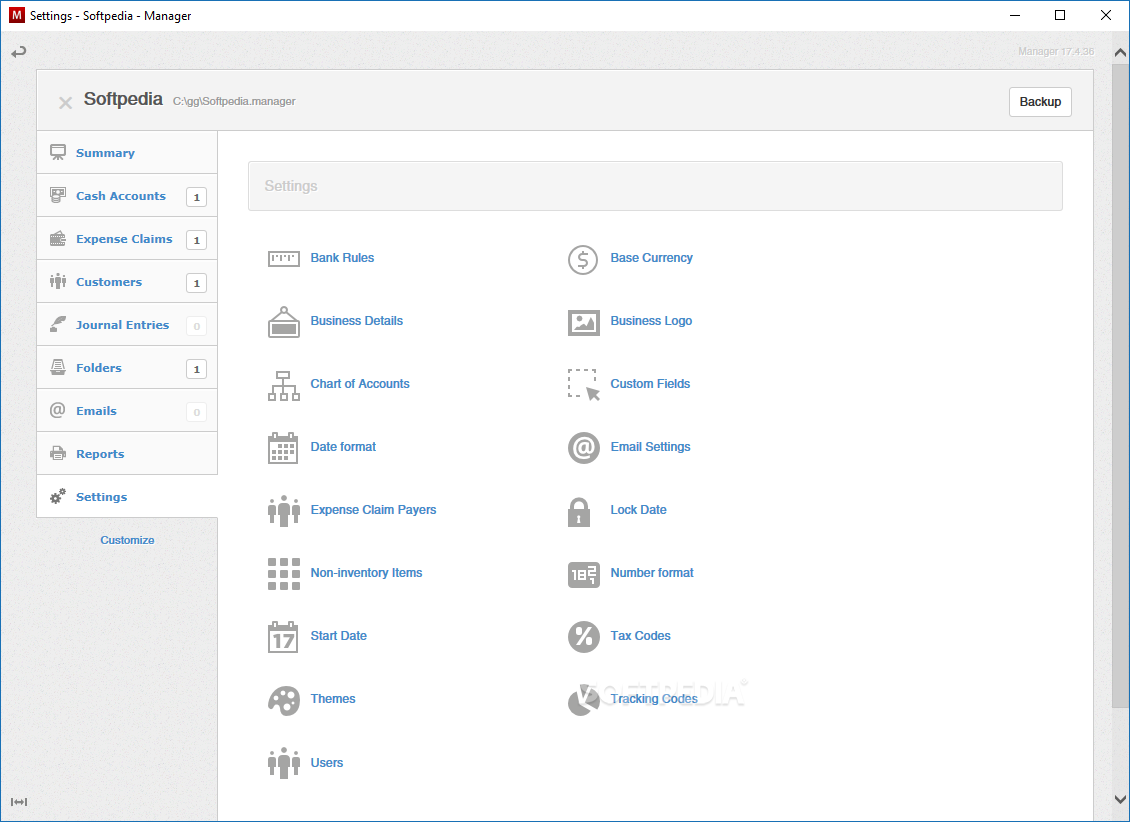
Task: Open the Email Settings link
Action: pos(650,447)
